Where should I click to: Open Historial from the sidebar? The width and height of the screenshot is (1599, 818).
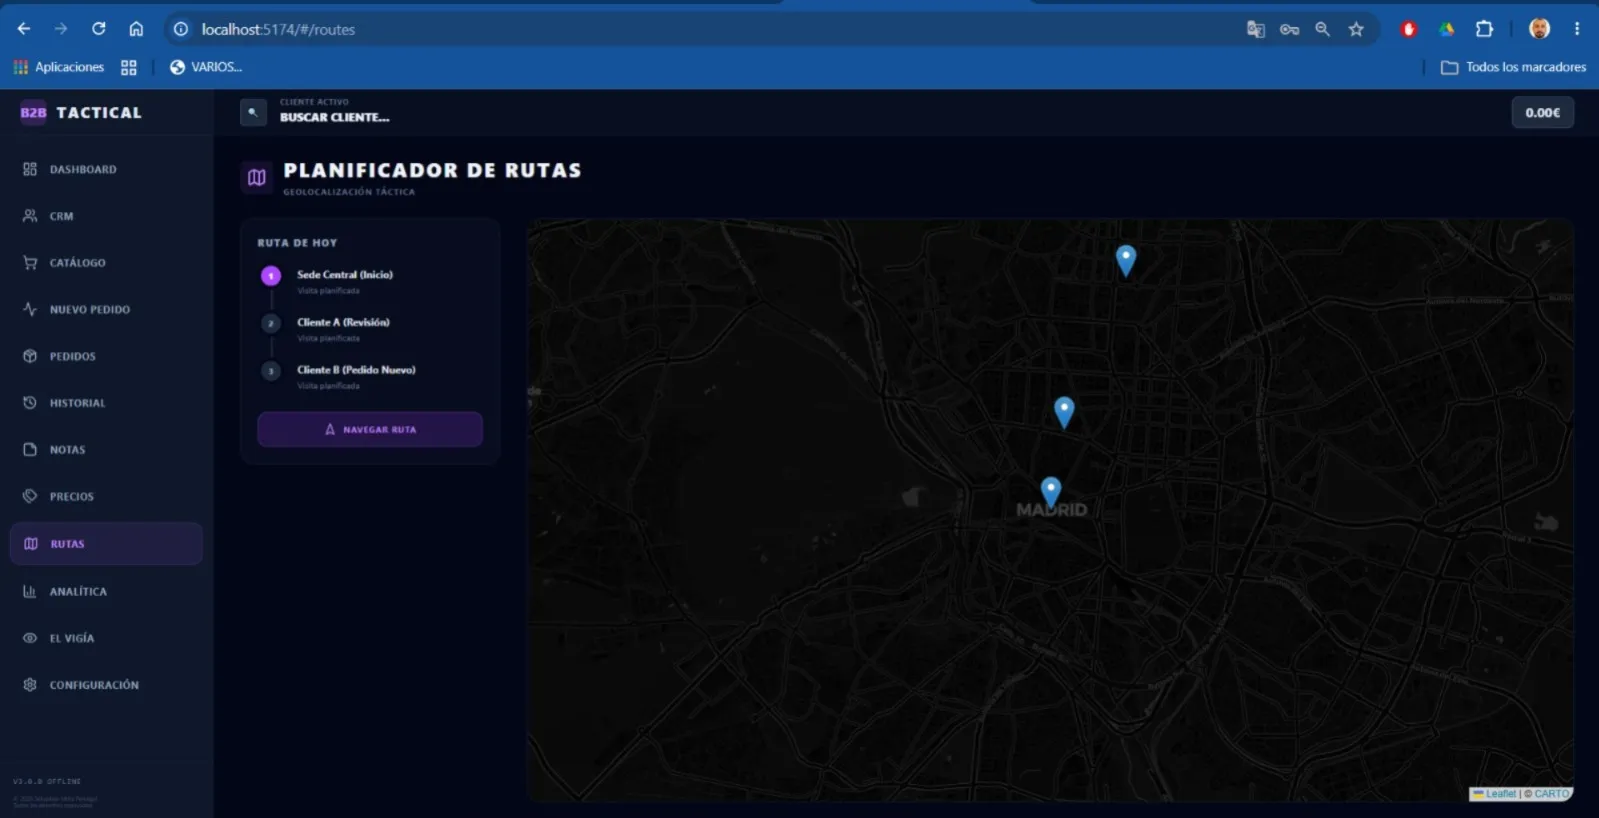(x=106, y=403)
